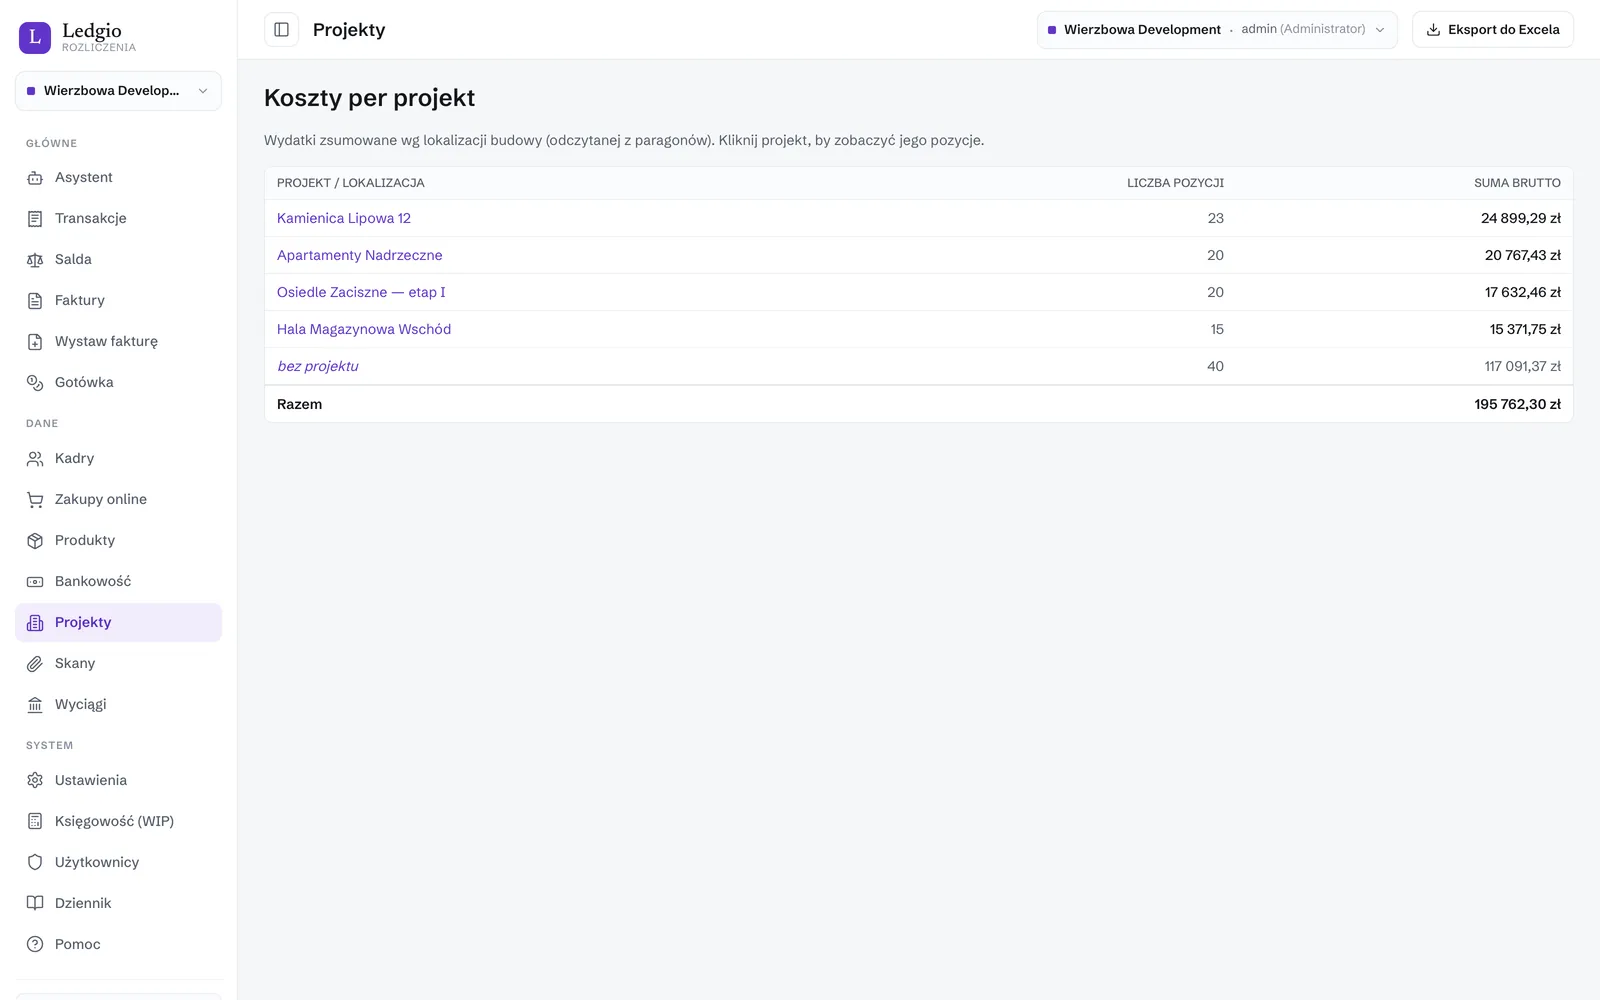Open Ustawienia settings page
1600x1000 pixels.
click(x=118, y=781)
